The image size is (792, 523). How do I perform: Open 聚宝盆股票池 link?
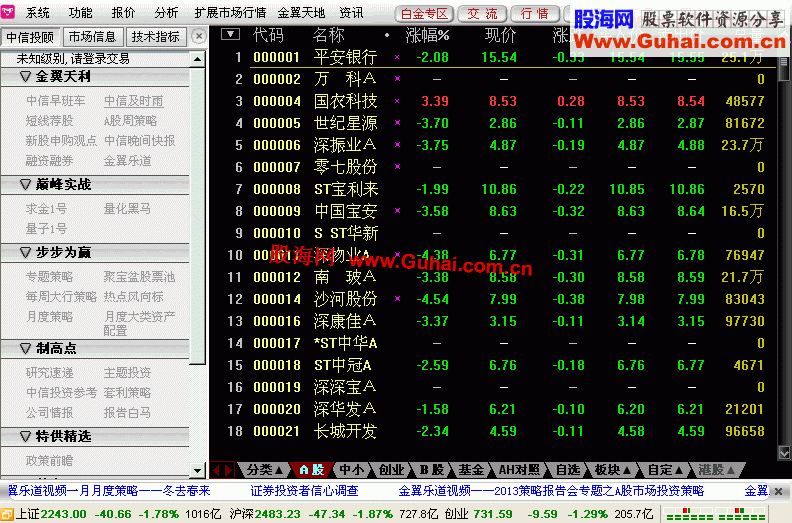pos(139,276)
